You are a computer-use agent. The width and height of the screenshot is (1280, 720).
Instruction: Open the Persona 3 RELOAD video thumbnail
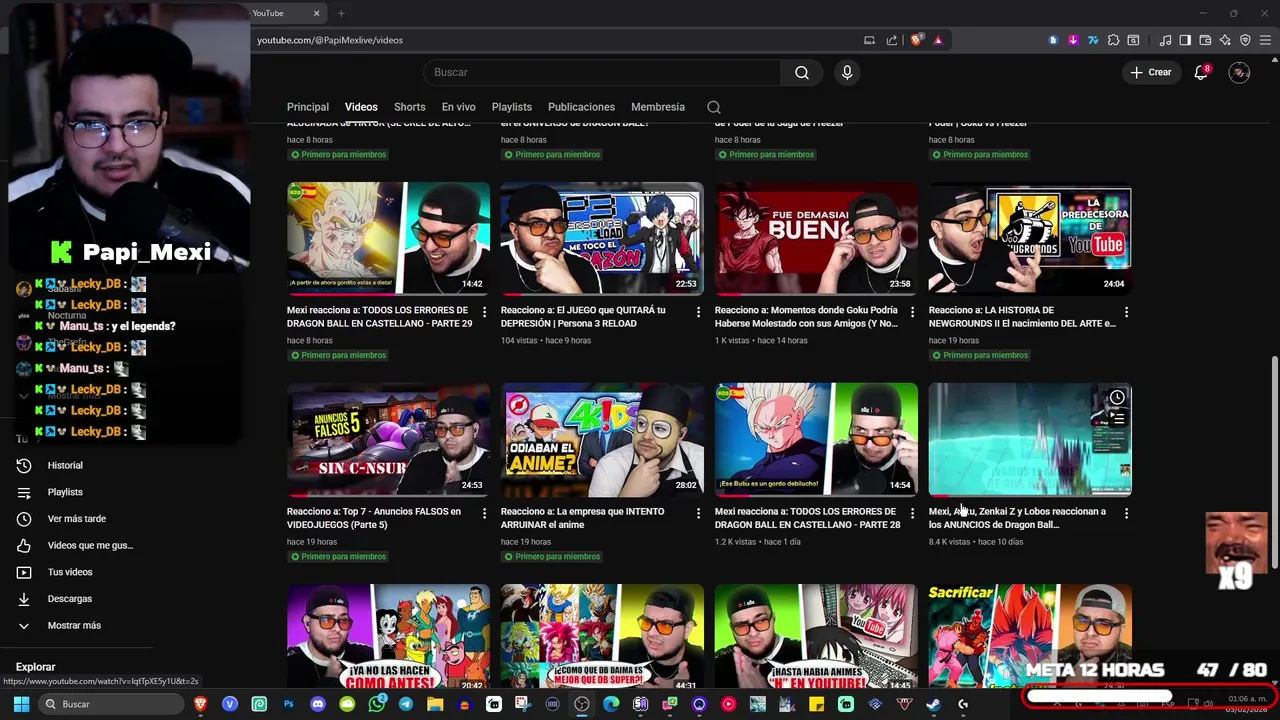(x=602, y=238)
